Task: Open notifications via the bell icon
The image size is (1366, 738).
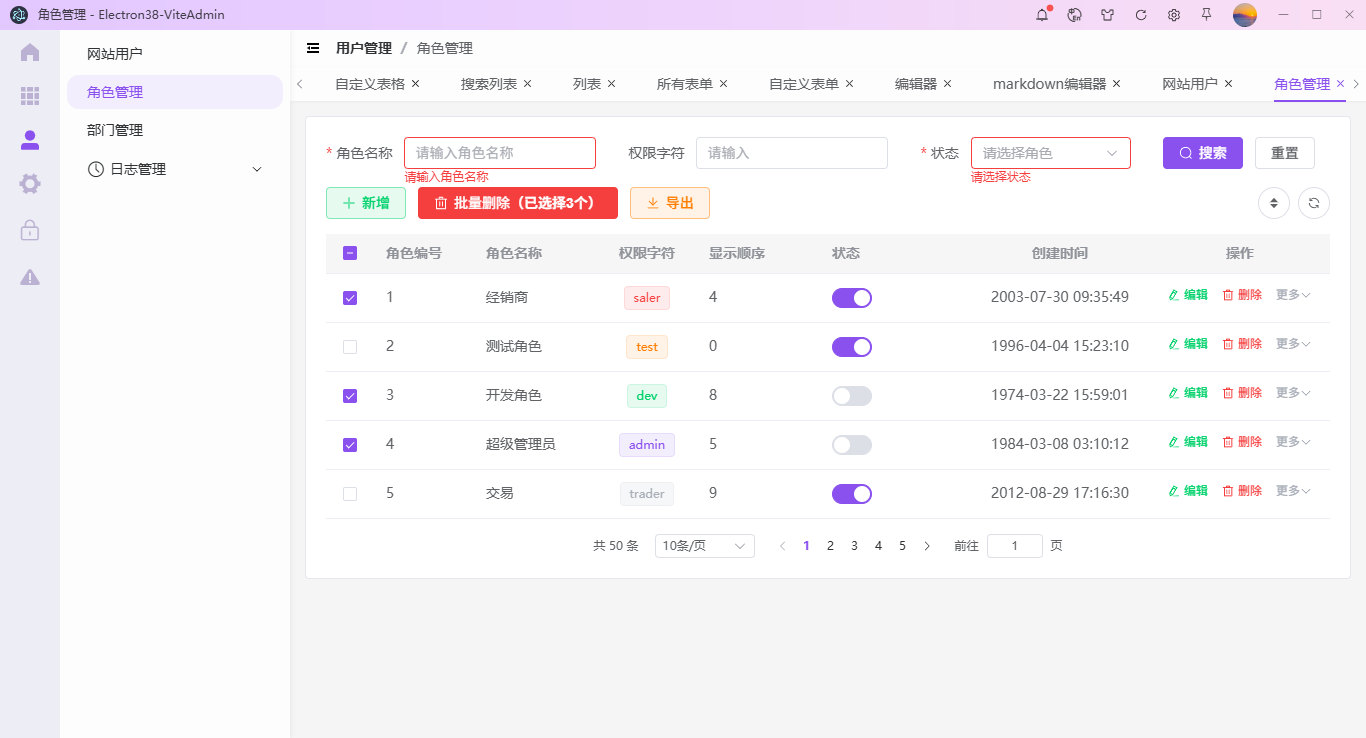Action: point(1041,15)
